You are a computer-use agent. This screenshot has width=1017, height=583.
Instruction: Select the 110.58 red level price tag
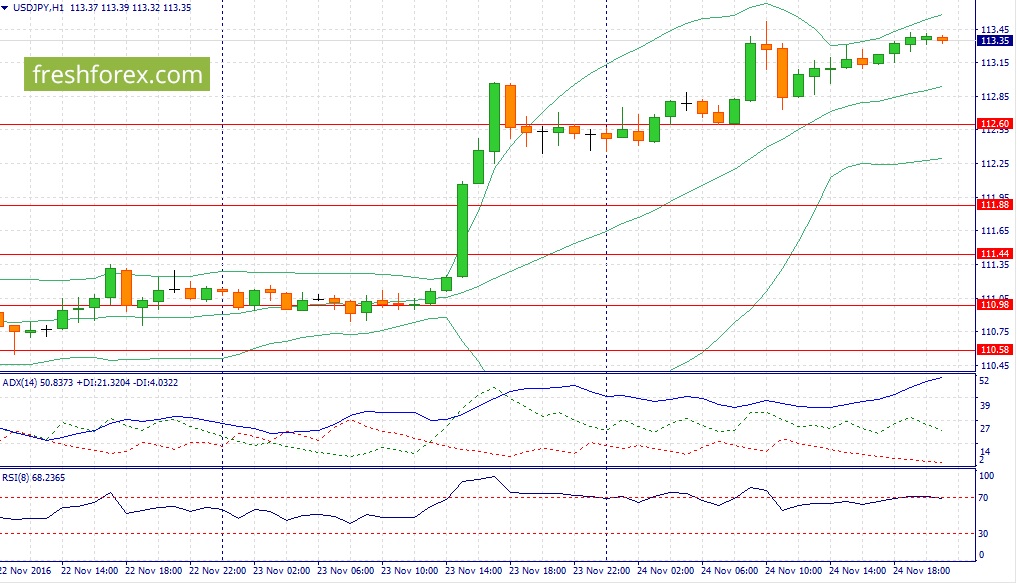click(994, 350)
